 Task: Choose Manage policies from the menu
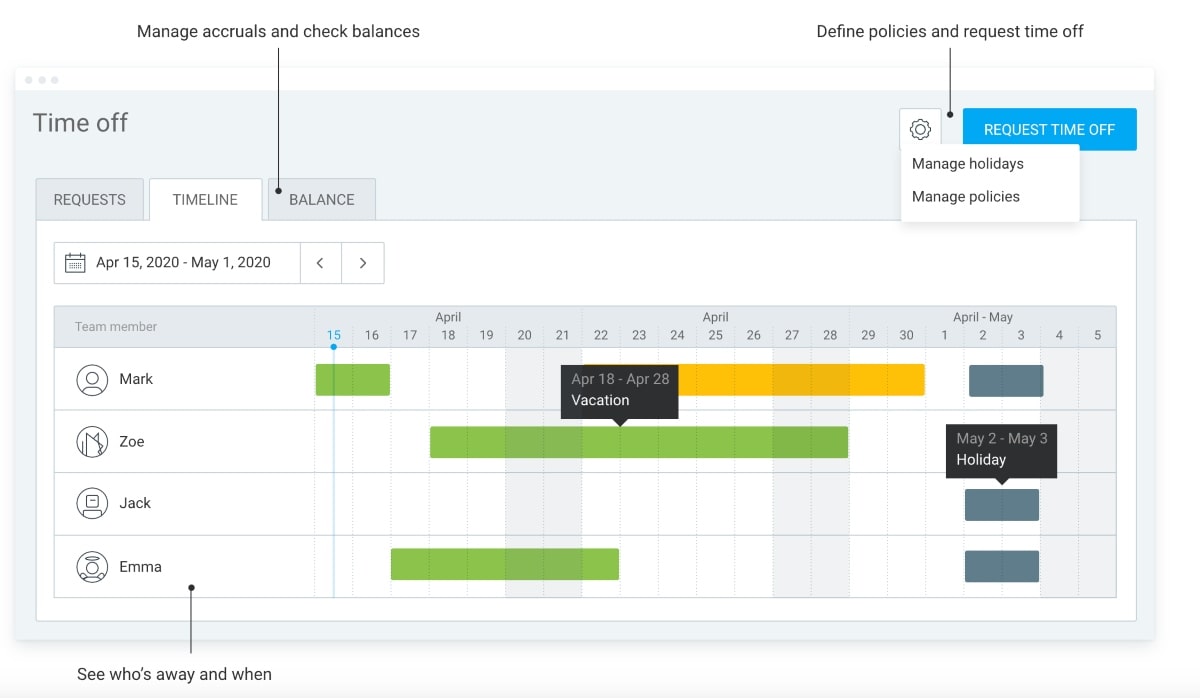point(966,197)
